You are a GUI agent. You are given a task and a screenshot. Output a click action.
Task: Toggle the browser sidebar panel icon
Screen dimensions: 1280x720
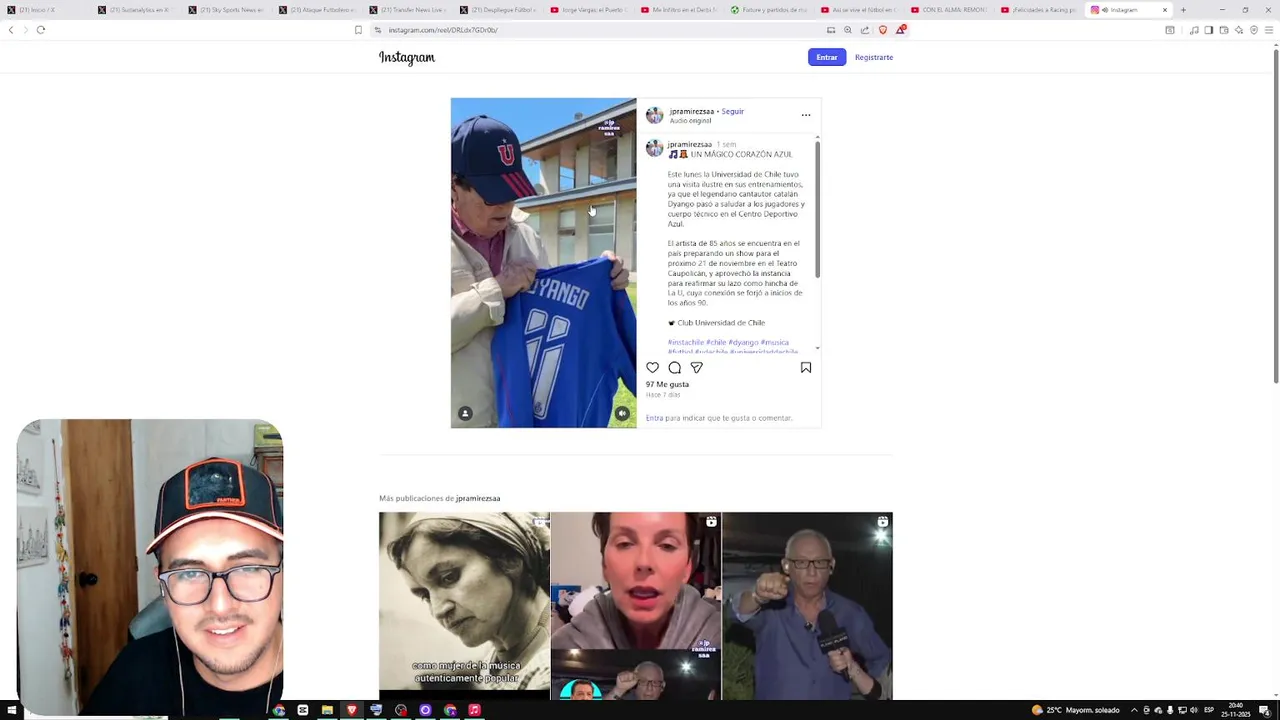(1208, 30)
